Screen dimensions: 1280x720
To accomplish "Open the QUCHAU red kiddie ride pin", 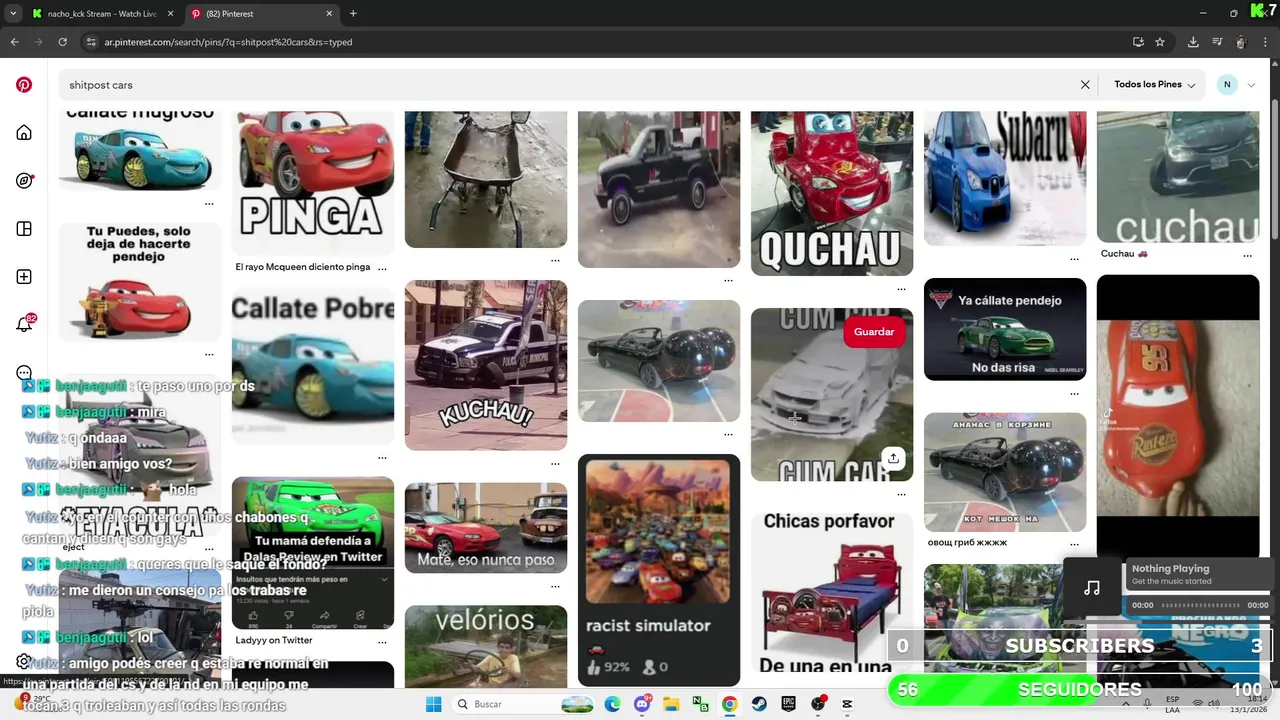I will 832,193.
